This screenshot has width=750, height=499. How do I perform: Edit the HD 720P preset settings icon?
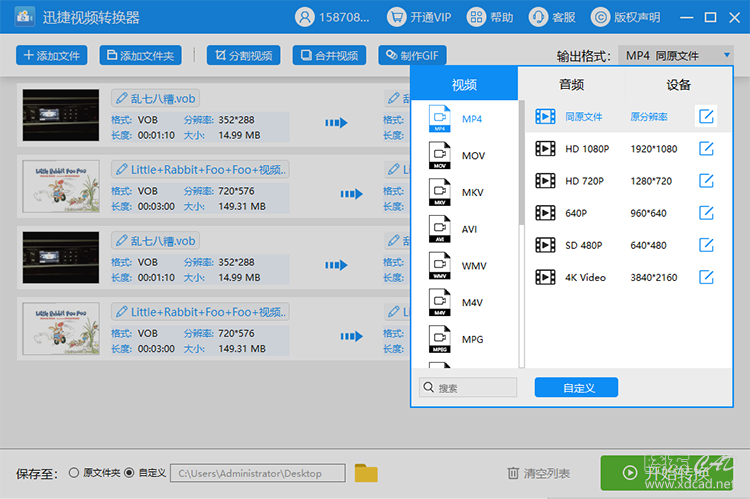point(706,180)
